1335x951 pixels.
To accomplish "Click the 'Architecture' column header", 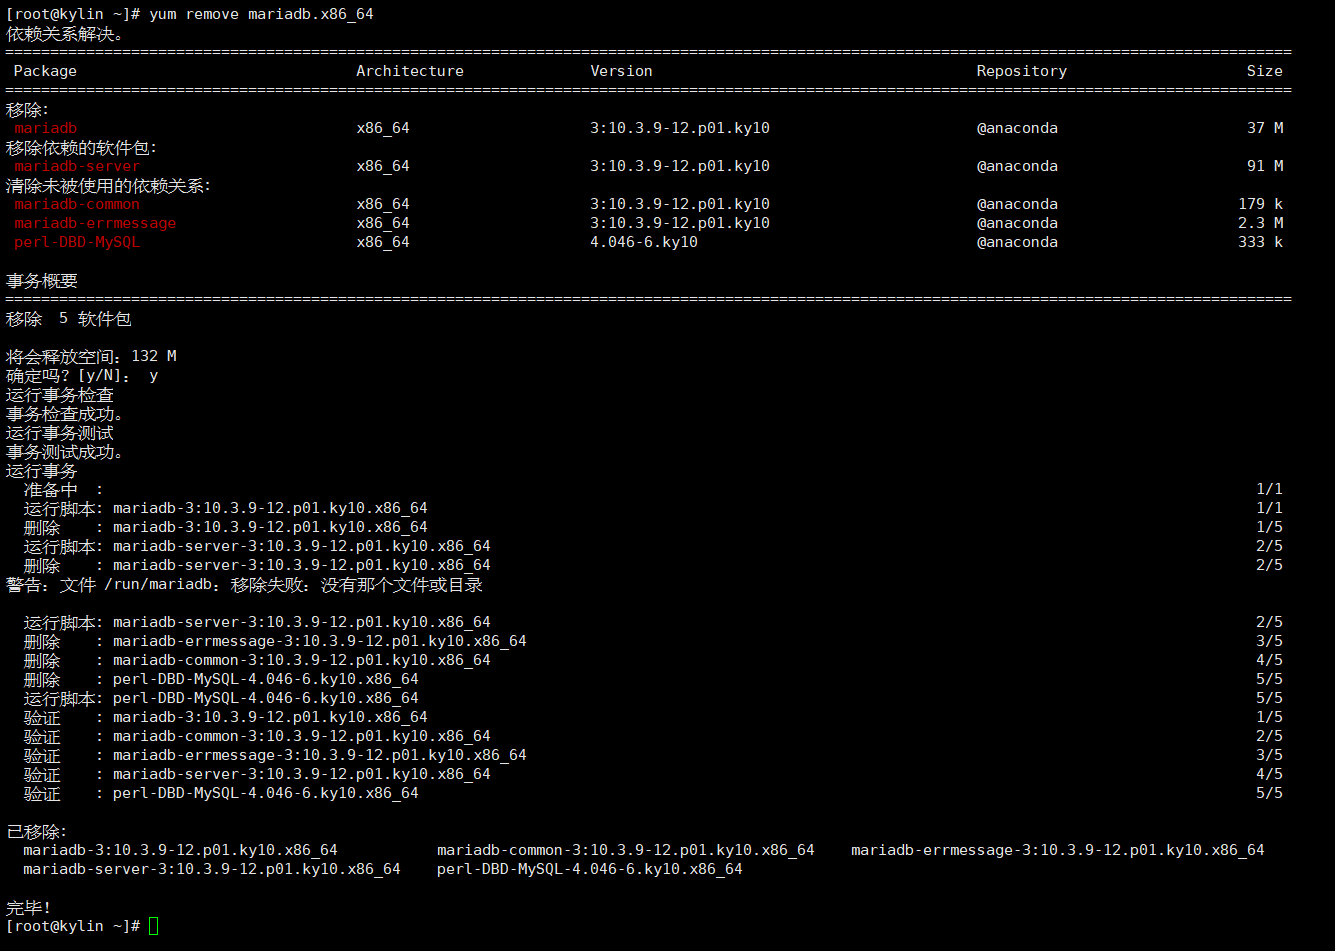I will [410, 71].
